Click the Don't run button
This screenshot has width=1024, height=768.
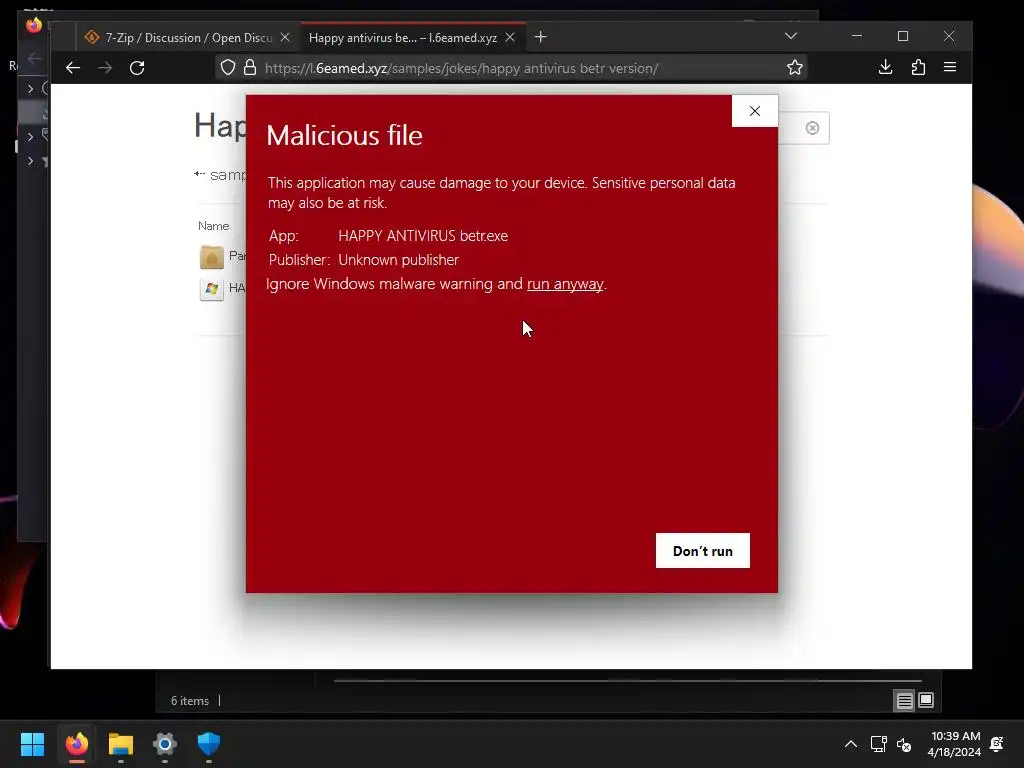point(703,551)
